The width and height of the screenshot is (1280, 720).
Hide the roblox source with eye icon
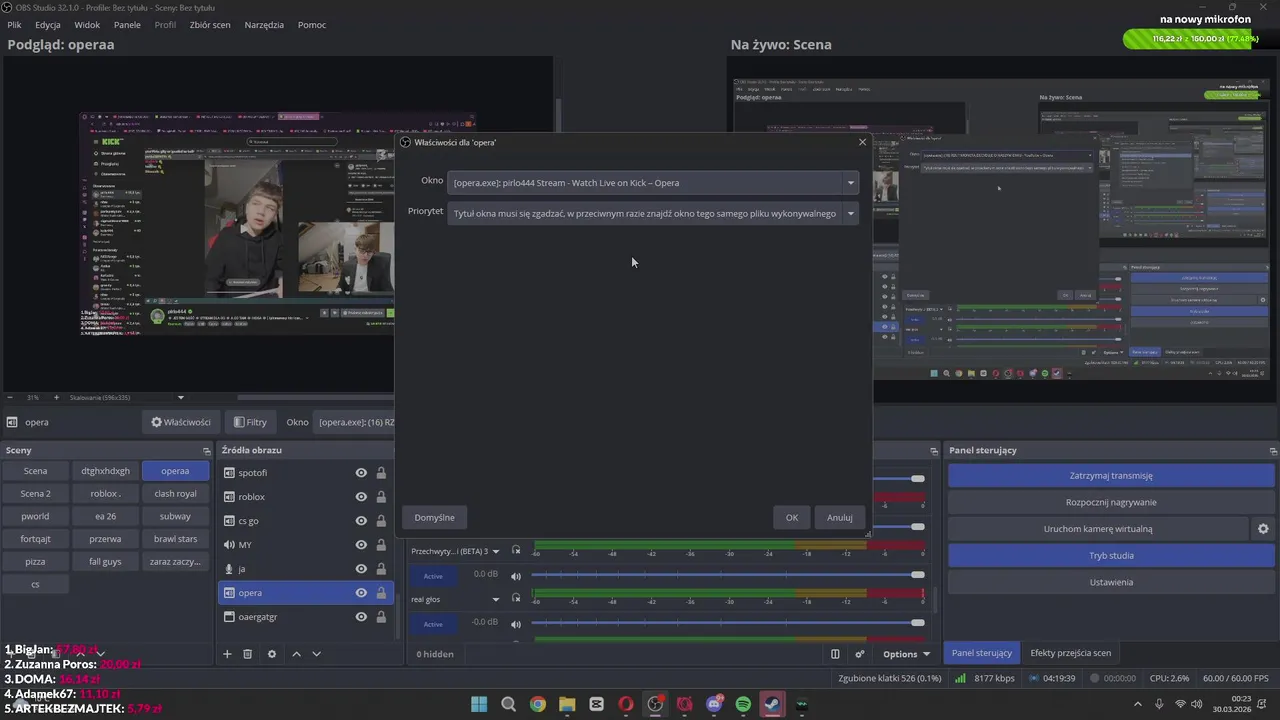pos(361,497)
